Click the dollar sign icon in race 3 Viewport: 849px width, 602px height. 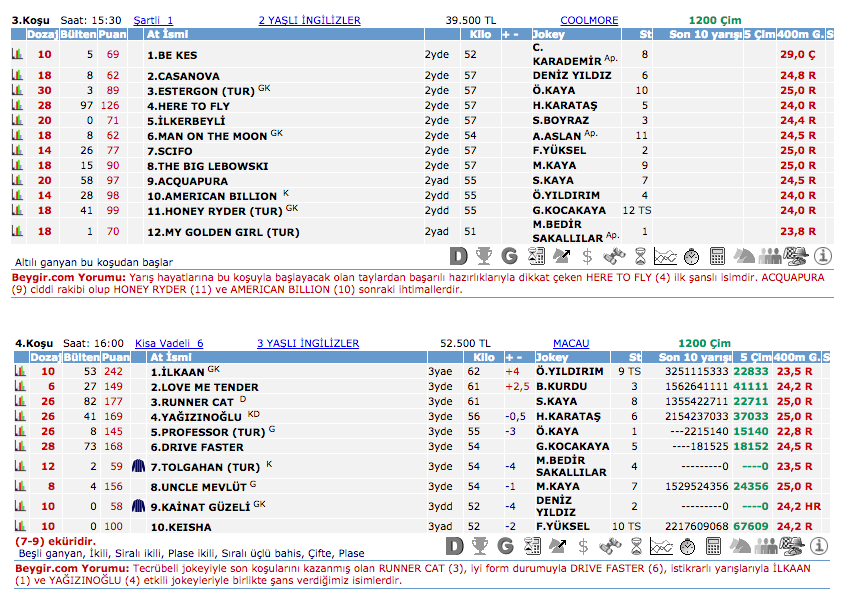tap(586, 256)
